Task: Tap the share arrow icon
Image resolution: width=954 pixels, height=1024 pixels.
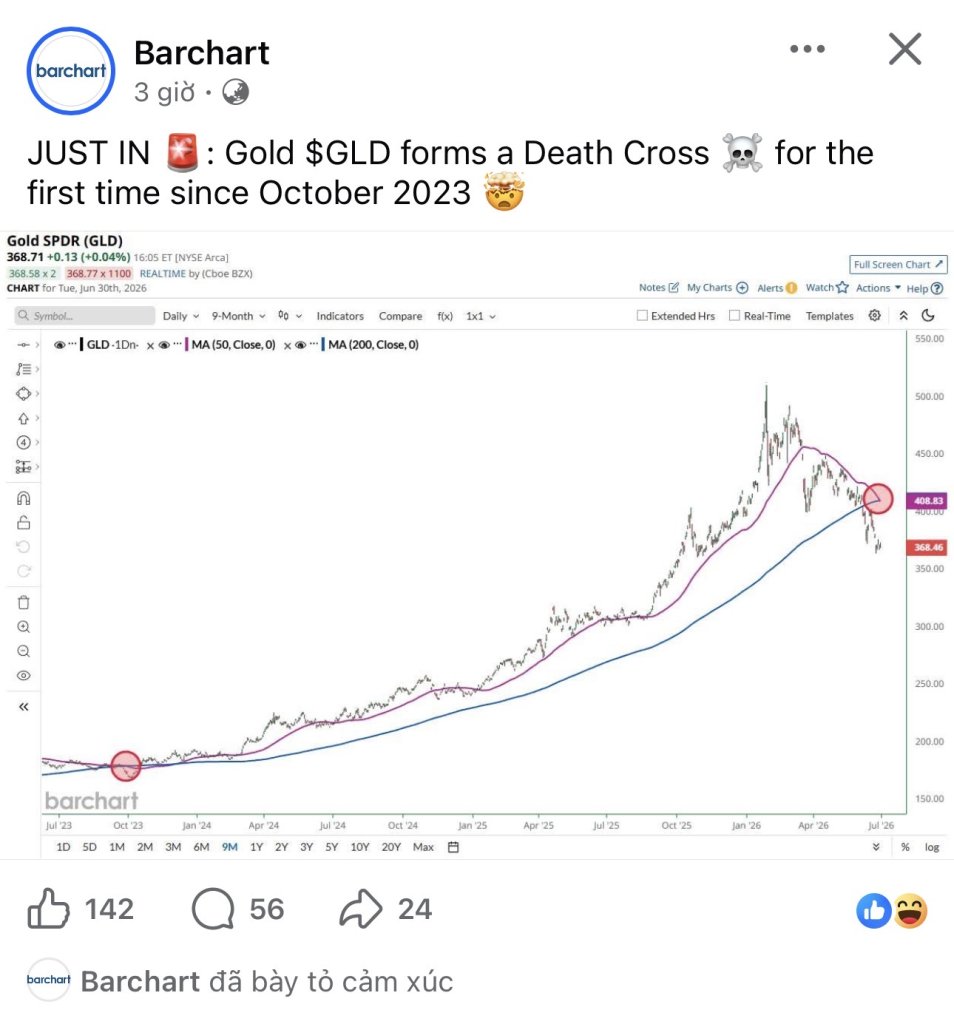Action: 360,908
